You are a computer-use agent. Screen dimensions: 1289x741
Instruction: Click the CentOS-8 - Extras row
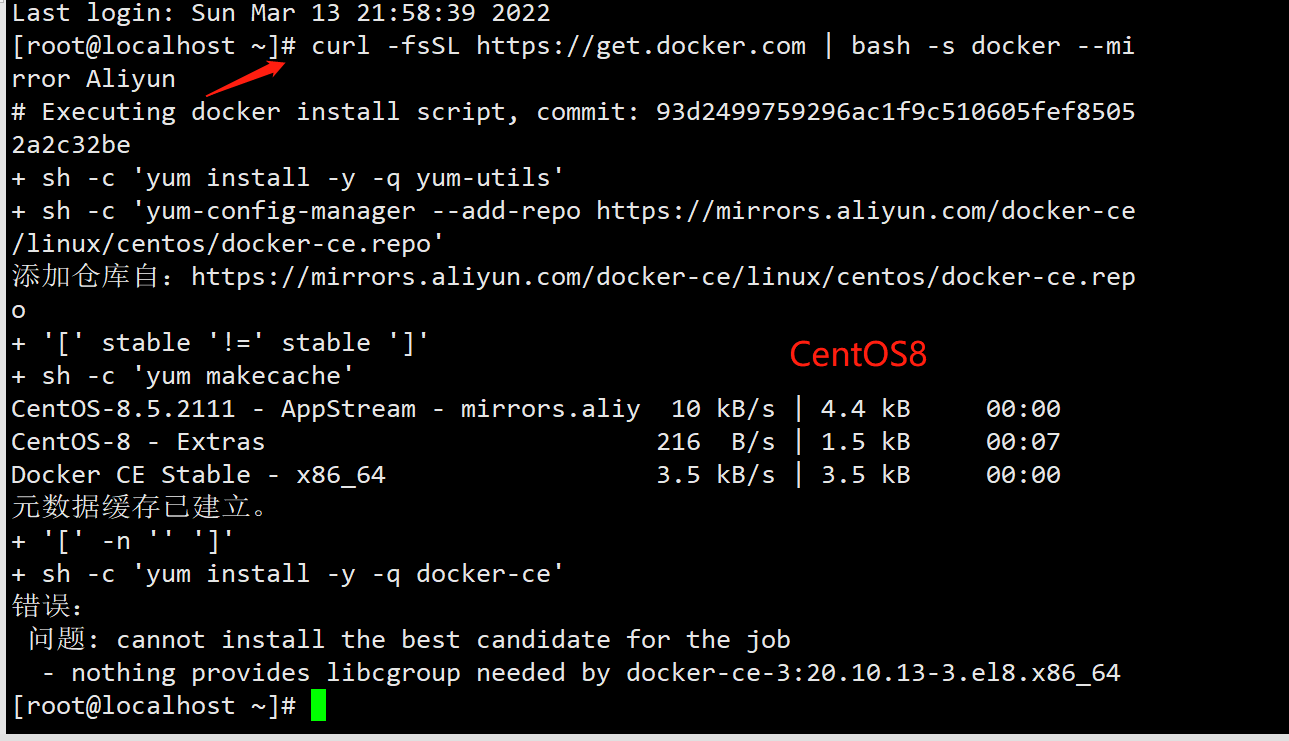(x=536, y=442)
